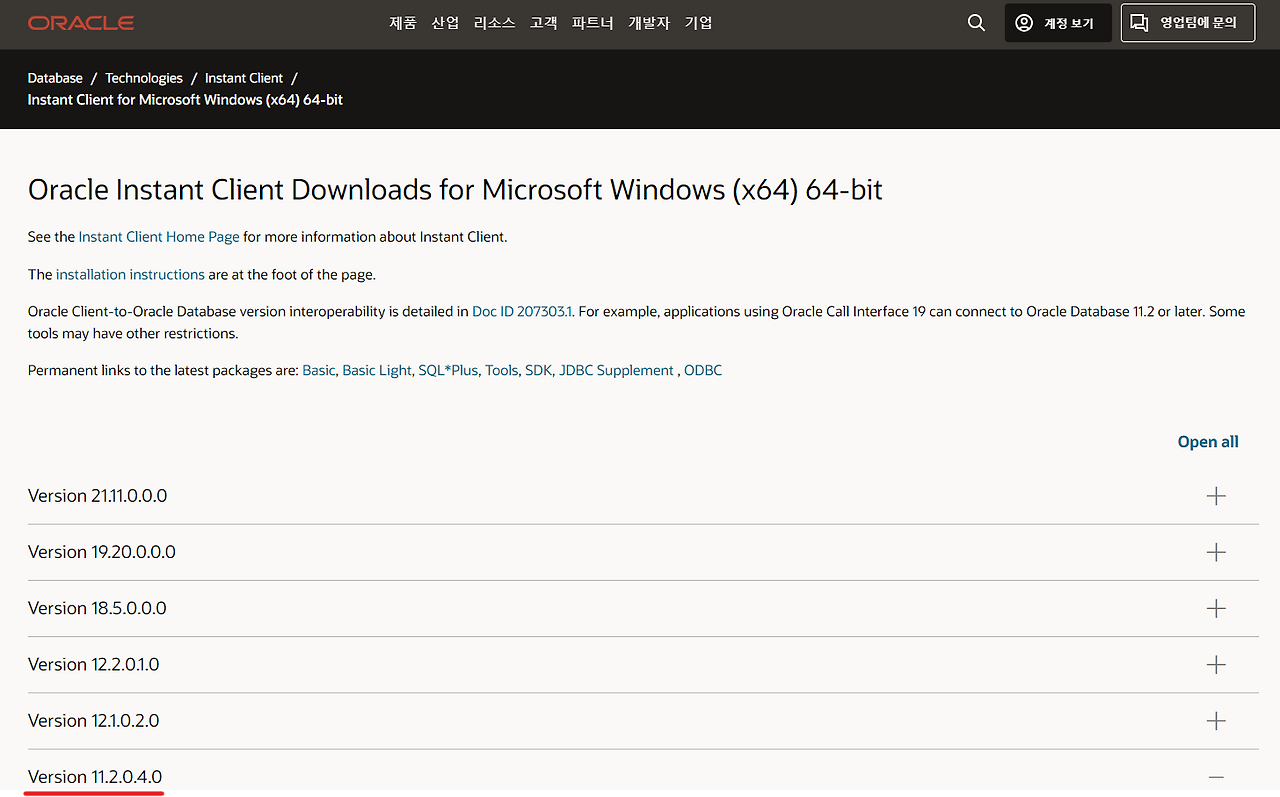Click breadcrumb text Instant Client for Microsoft Windows (x64) 64-bit

[185, 100]
